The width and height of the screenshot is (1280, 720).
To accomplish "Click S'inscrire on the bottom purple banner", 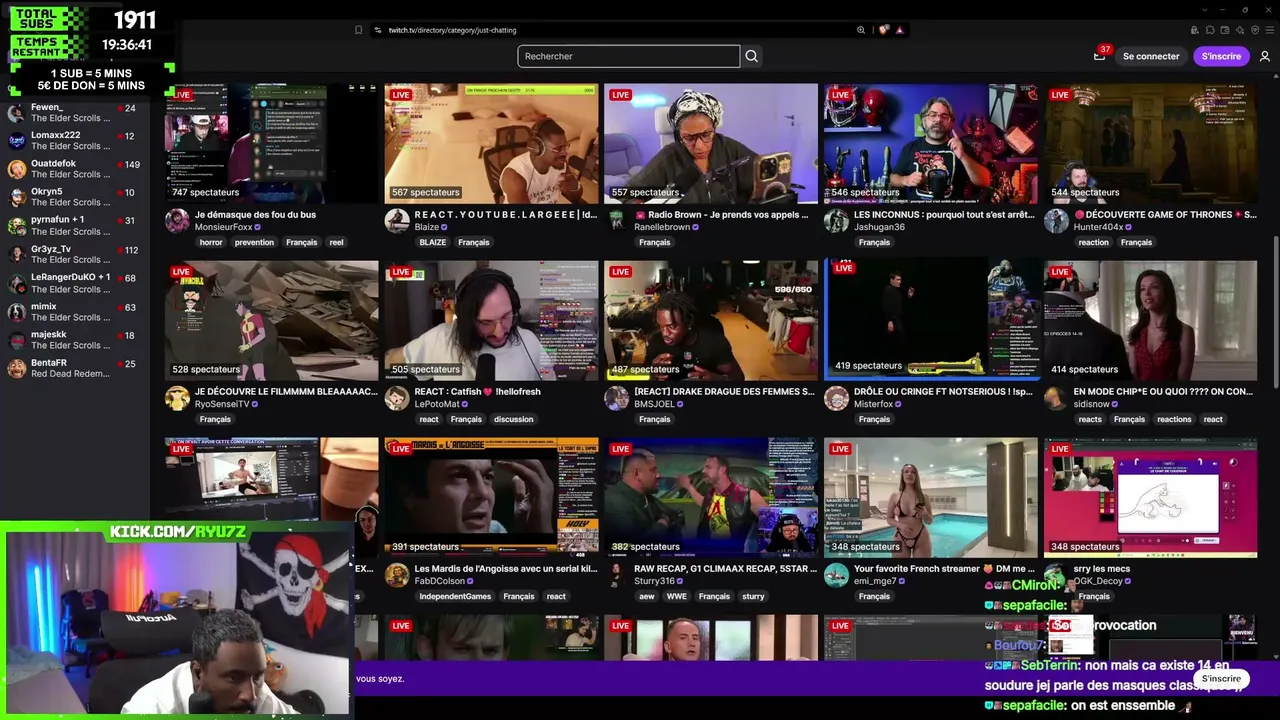I will pyautogui.click(x=1221, y=678).
